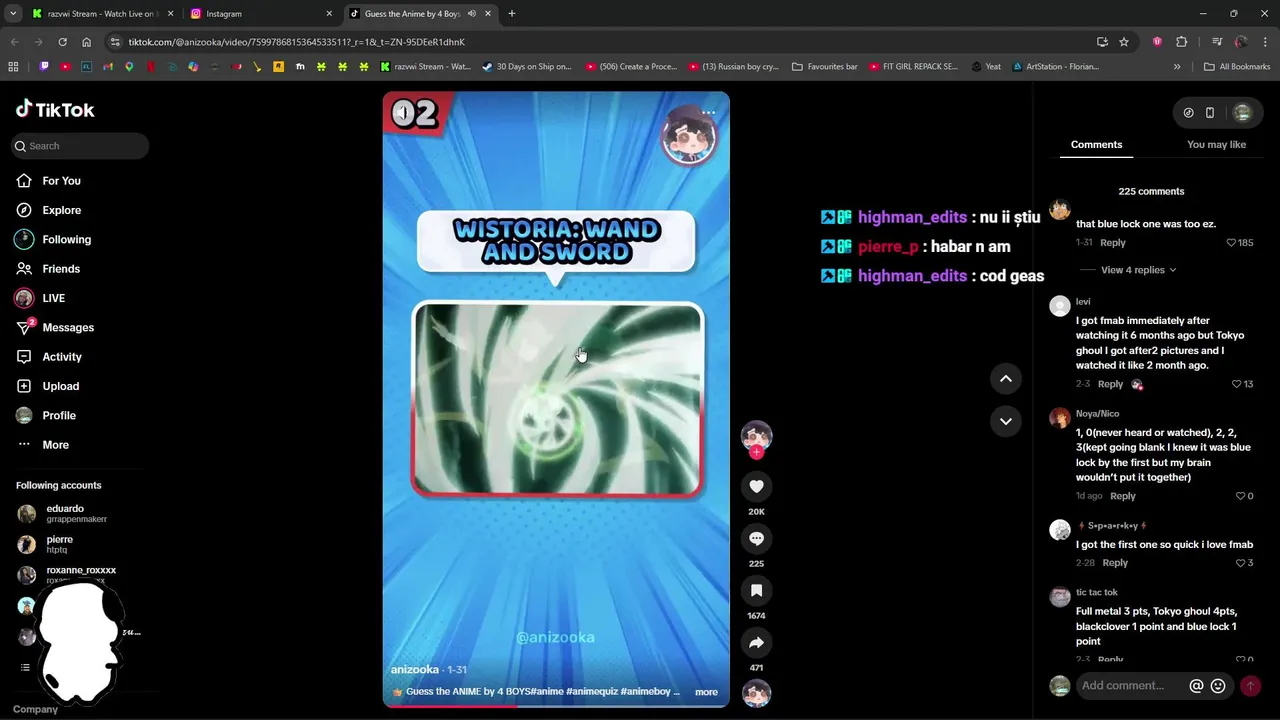Share the video with arrow icon
The height and width of the screenshot is (720, 1280).
coord(756,642)
